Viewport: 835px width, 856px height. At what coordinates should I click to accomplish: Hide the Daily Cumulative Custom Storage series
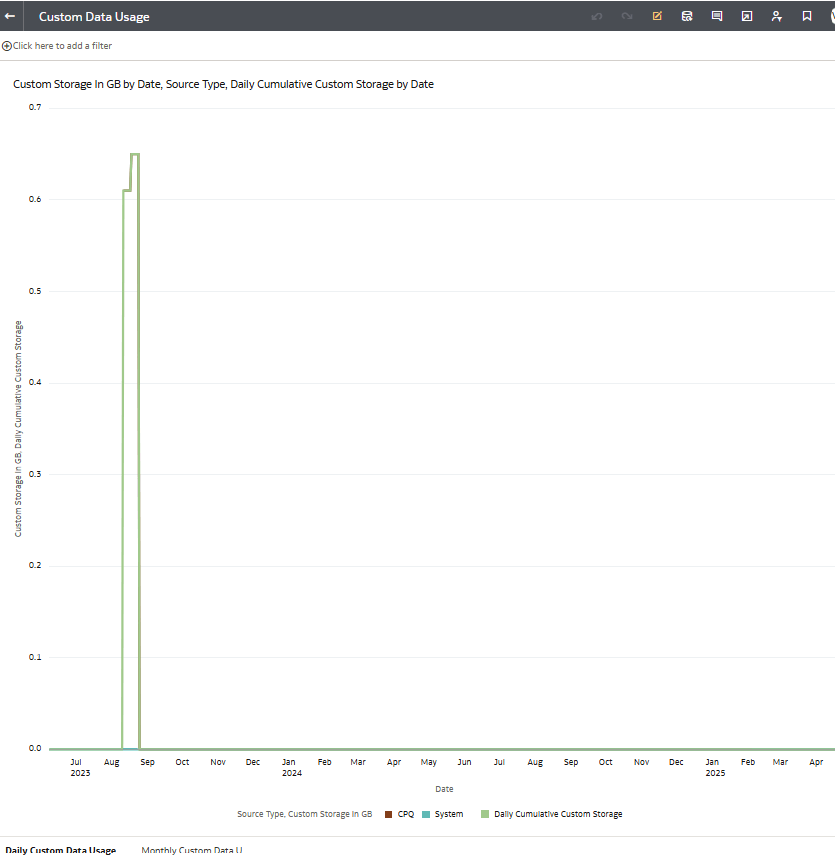(551, 814)
